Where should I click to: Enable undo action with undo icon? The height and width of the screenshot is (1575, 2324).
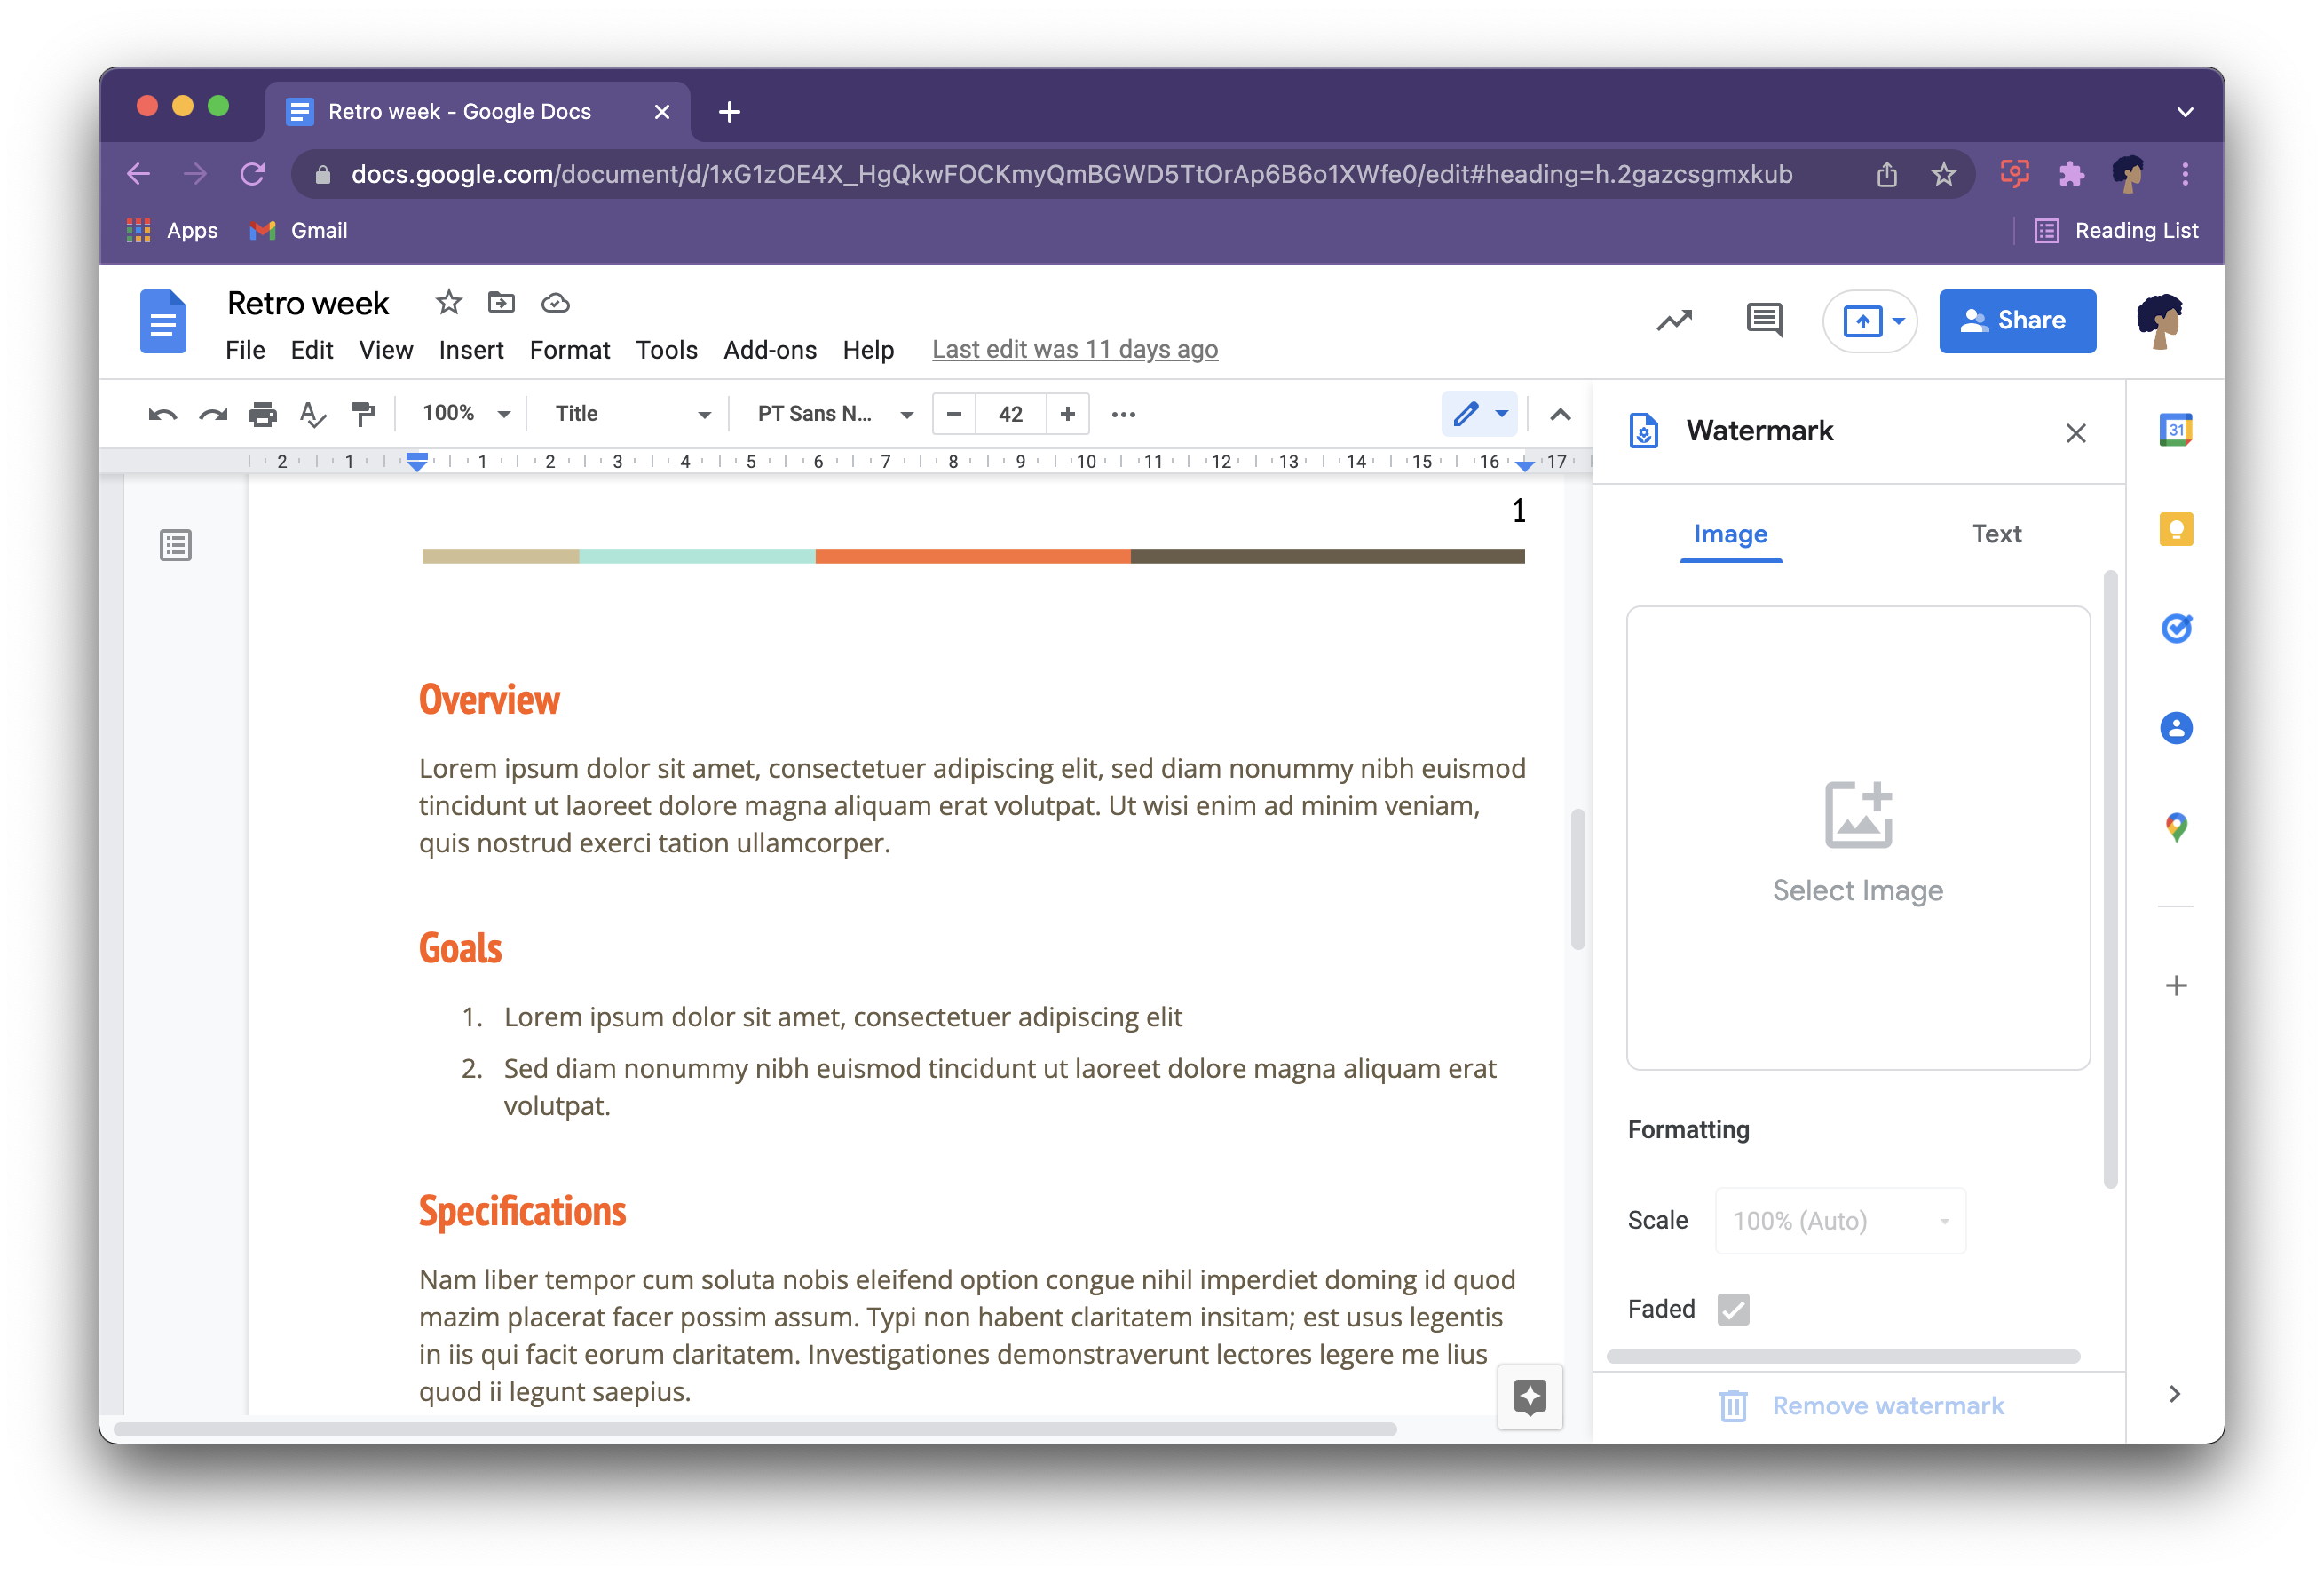(x=162, y=415)
